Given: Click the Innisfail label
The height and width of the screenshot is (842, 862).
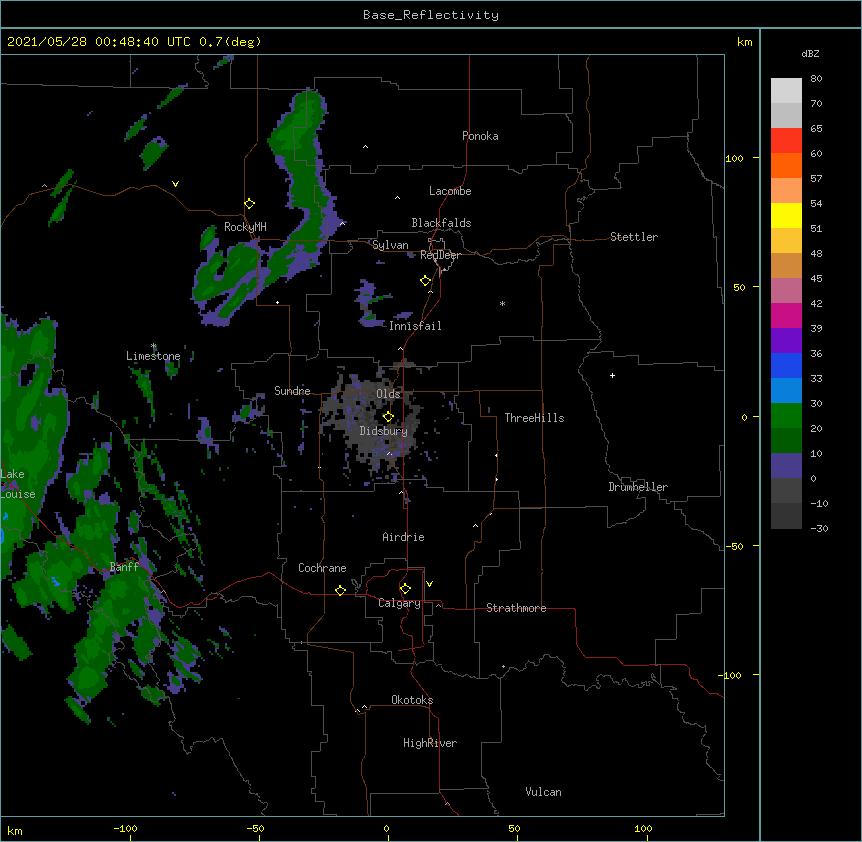Looking at the screenshot, I should (415, 326).
